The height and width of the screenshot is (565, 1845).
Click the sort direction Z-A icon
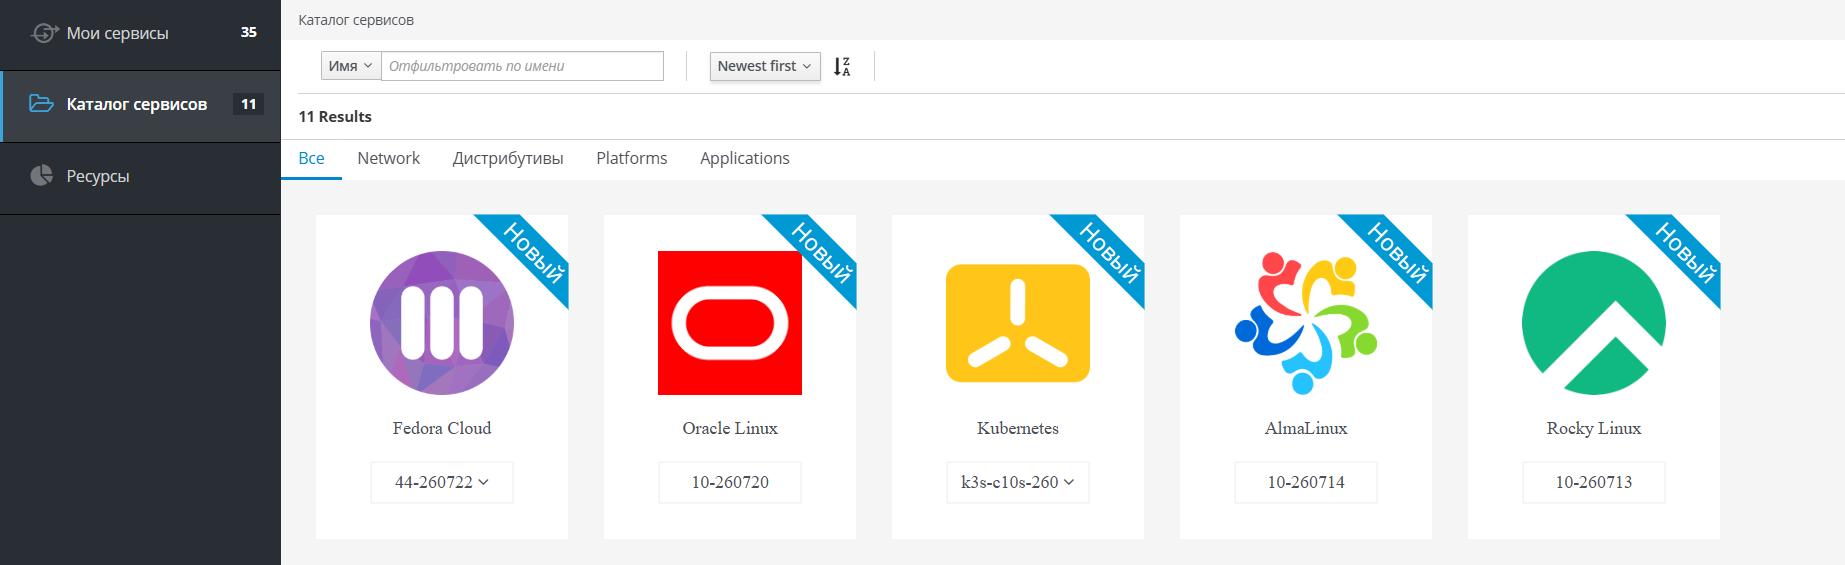[x=842, y=66]
